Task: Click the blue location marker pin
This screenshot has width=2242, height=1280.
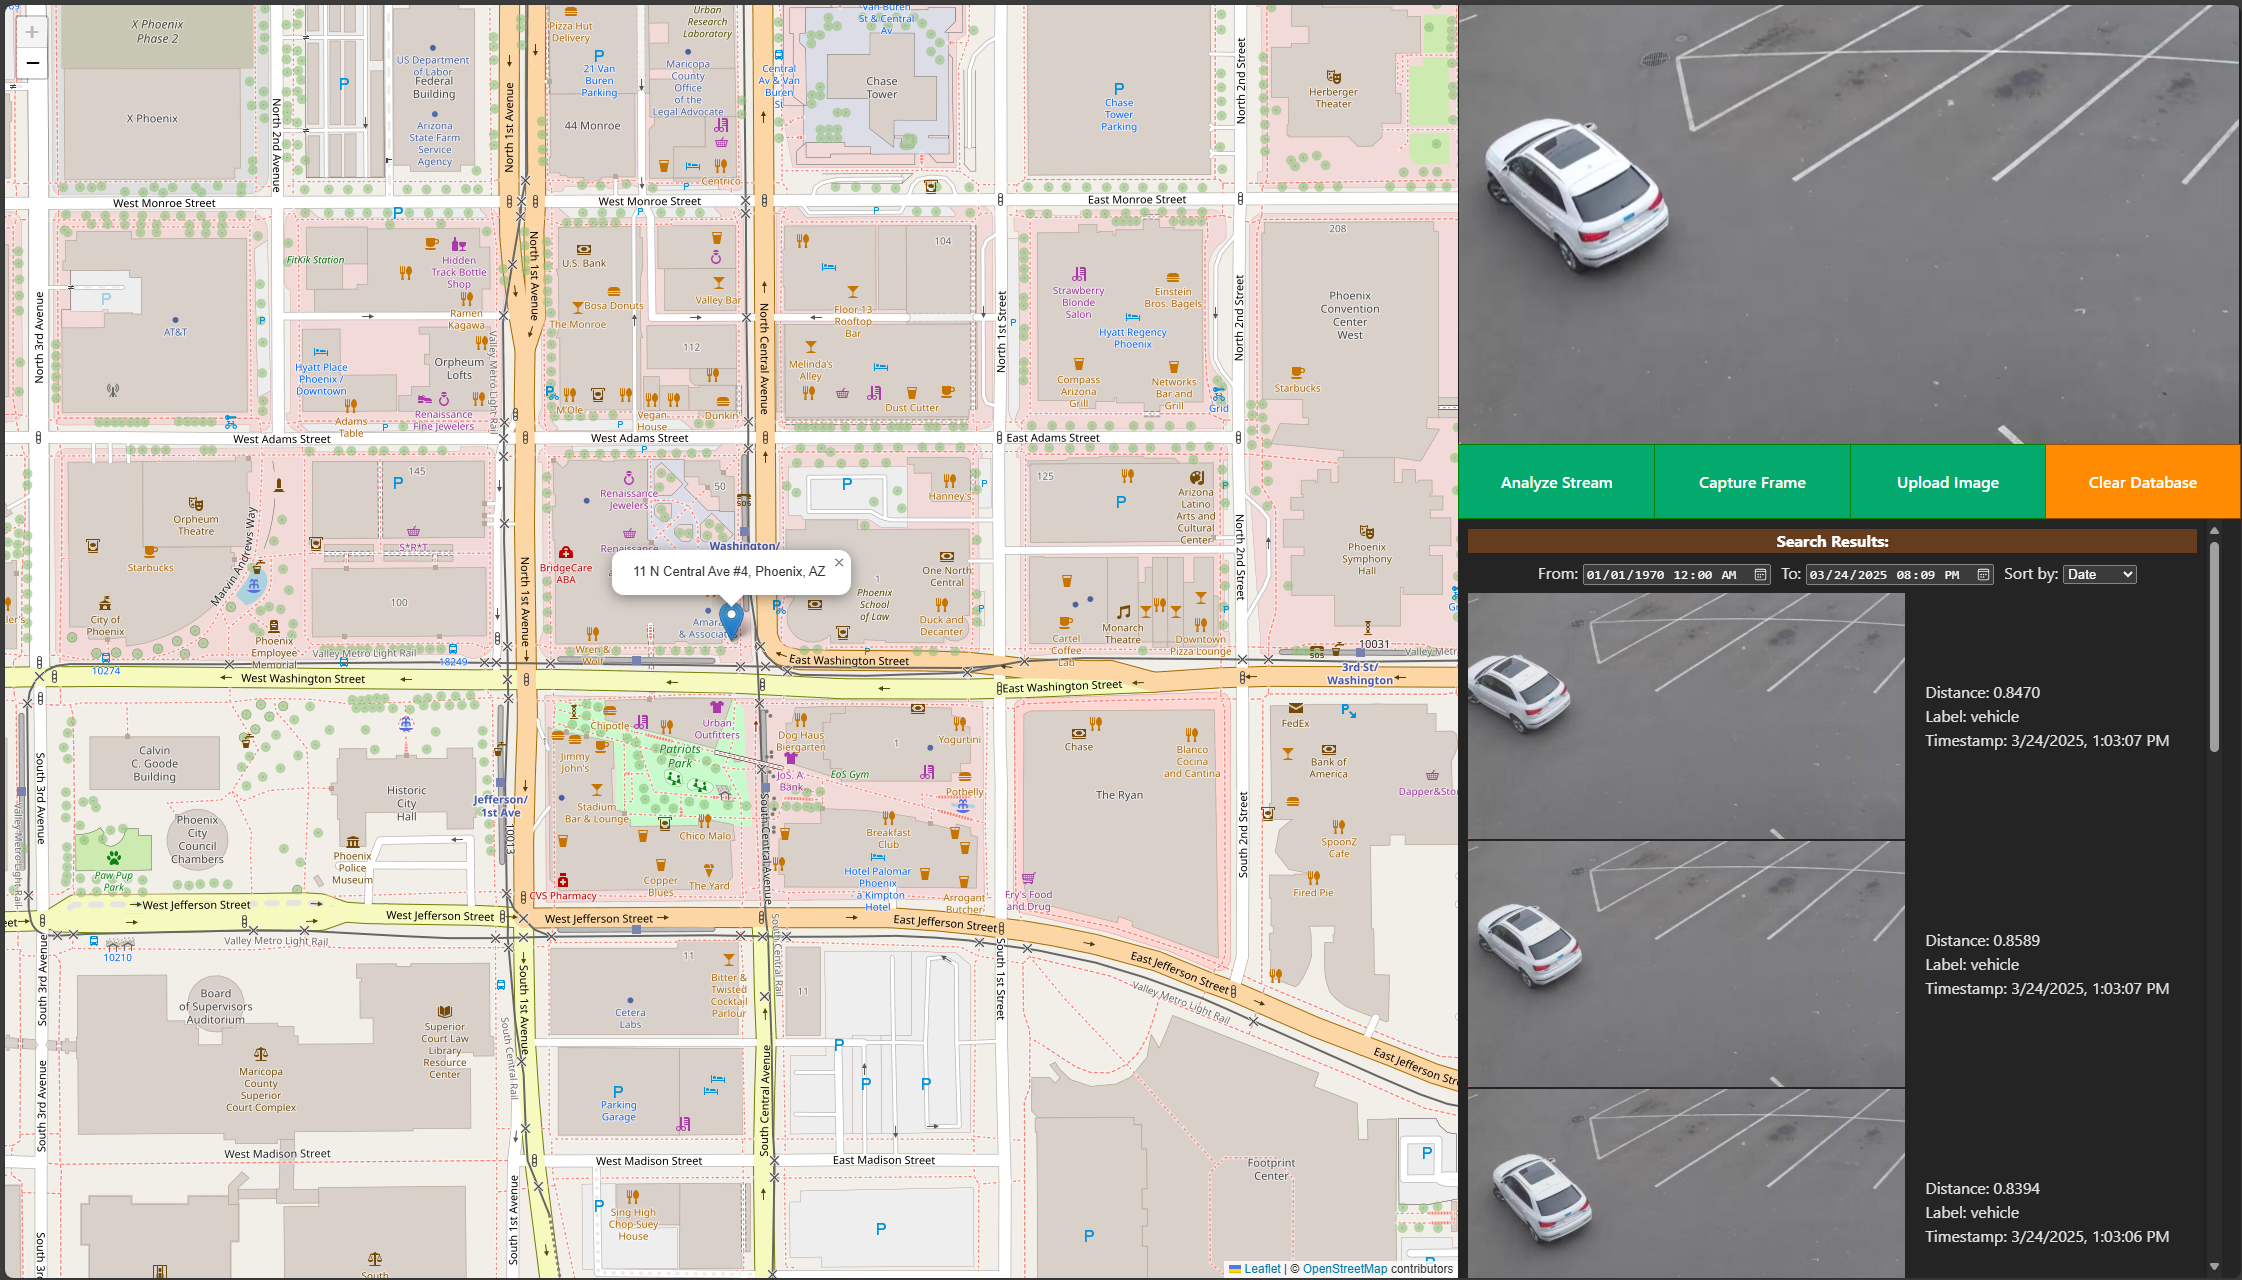Action: pos(731,620)
